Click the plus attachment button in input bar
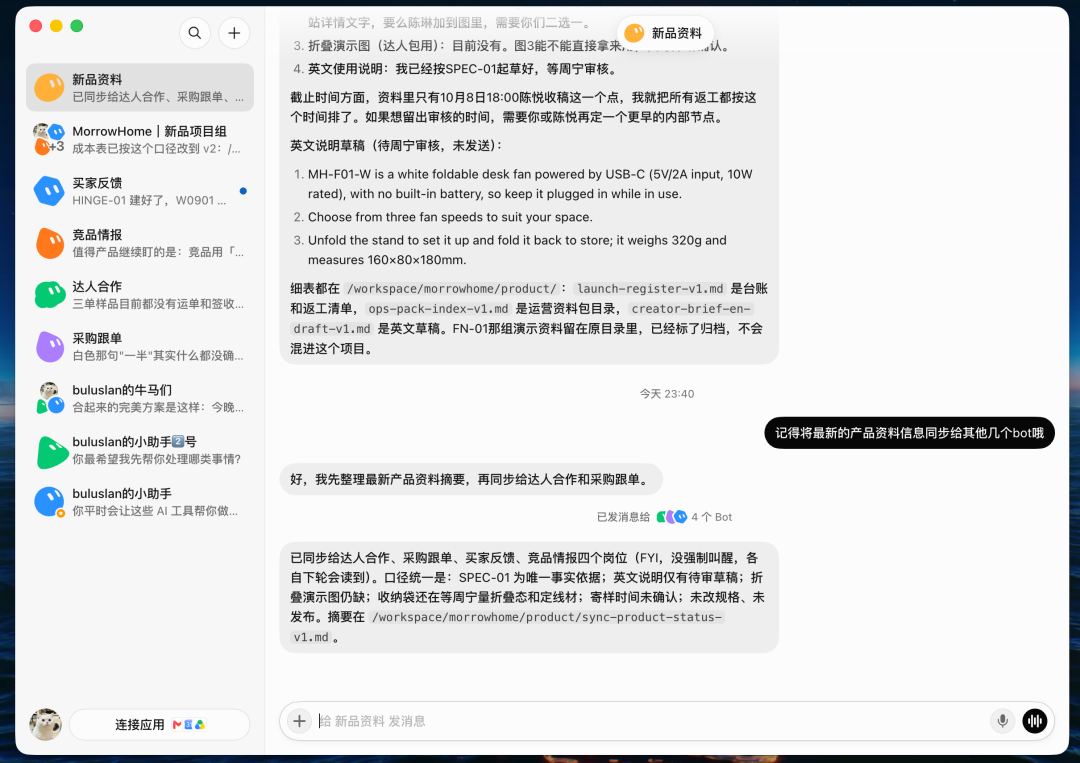This screenshot has height=763, width=1080. click(299, 721)
